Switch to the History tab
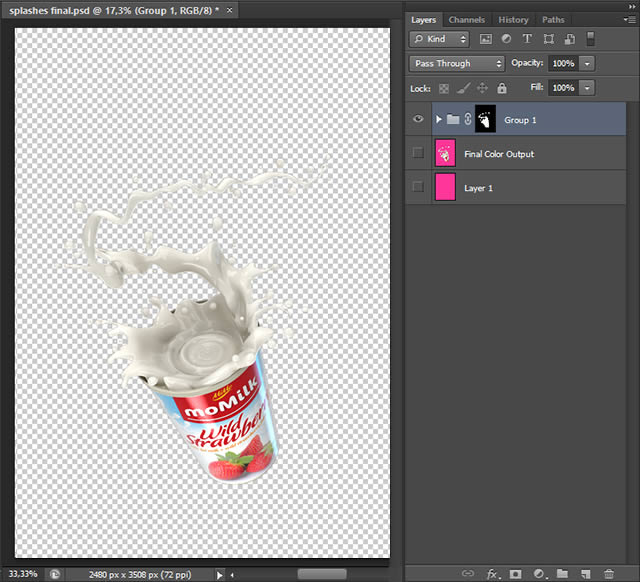 (x=513, y=20)
